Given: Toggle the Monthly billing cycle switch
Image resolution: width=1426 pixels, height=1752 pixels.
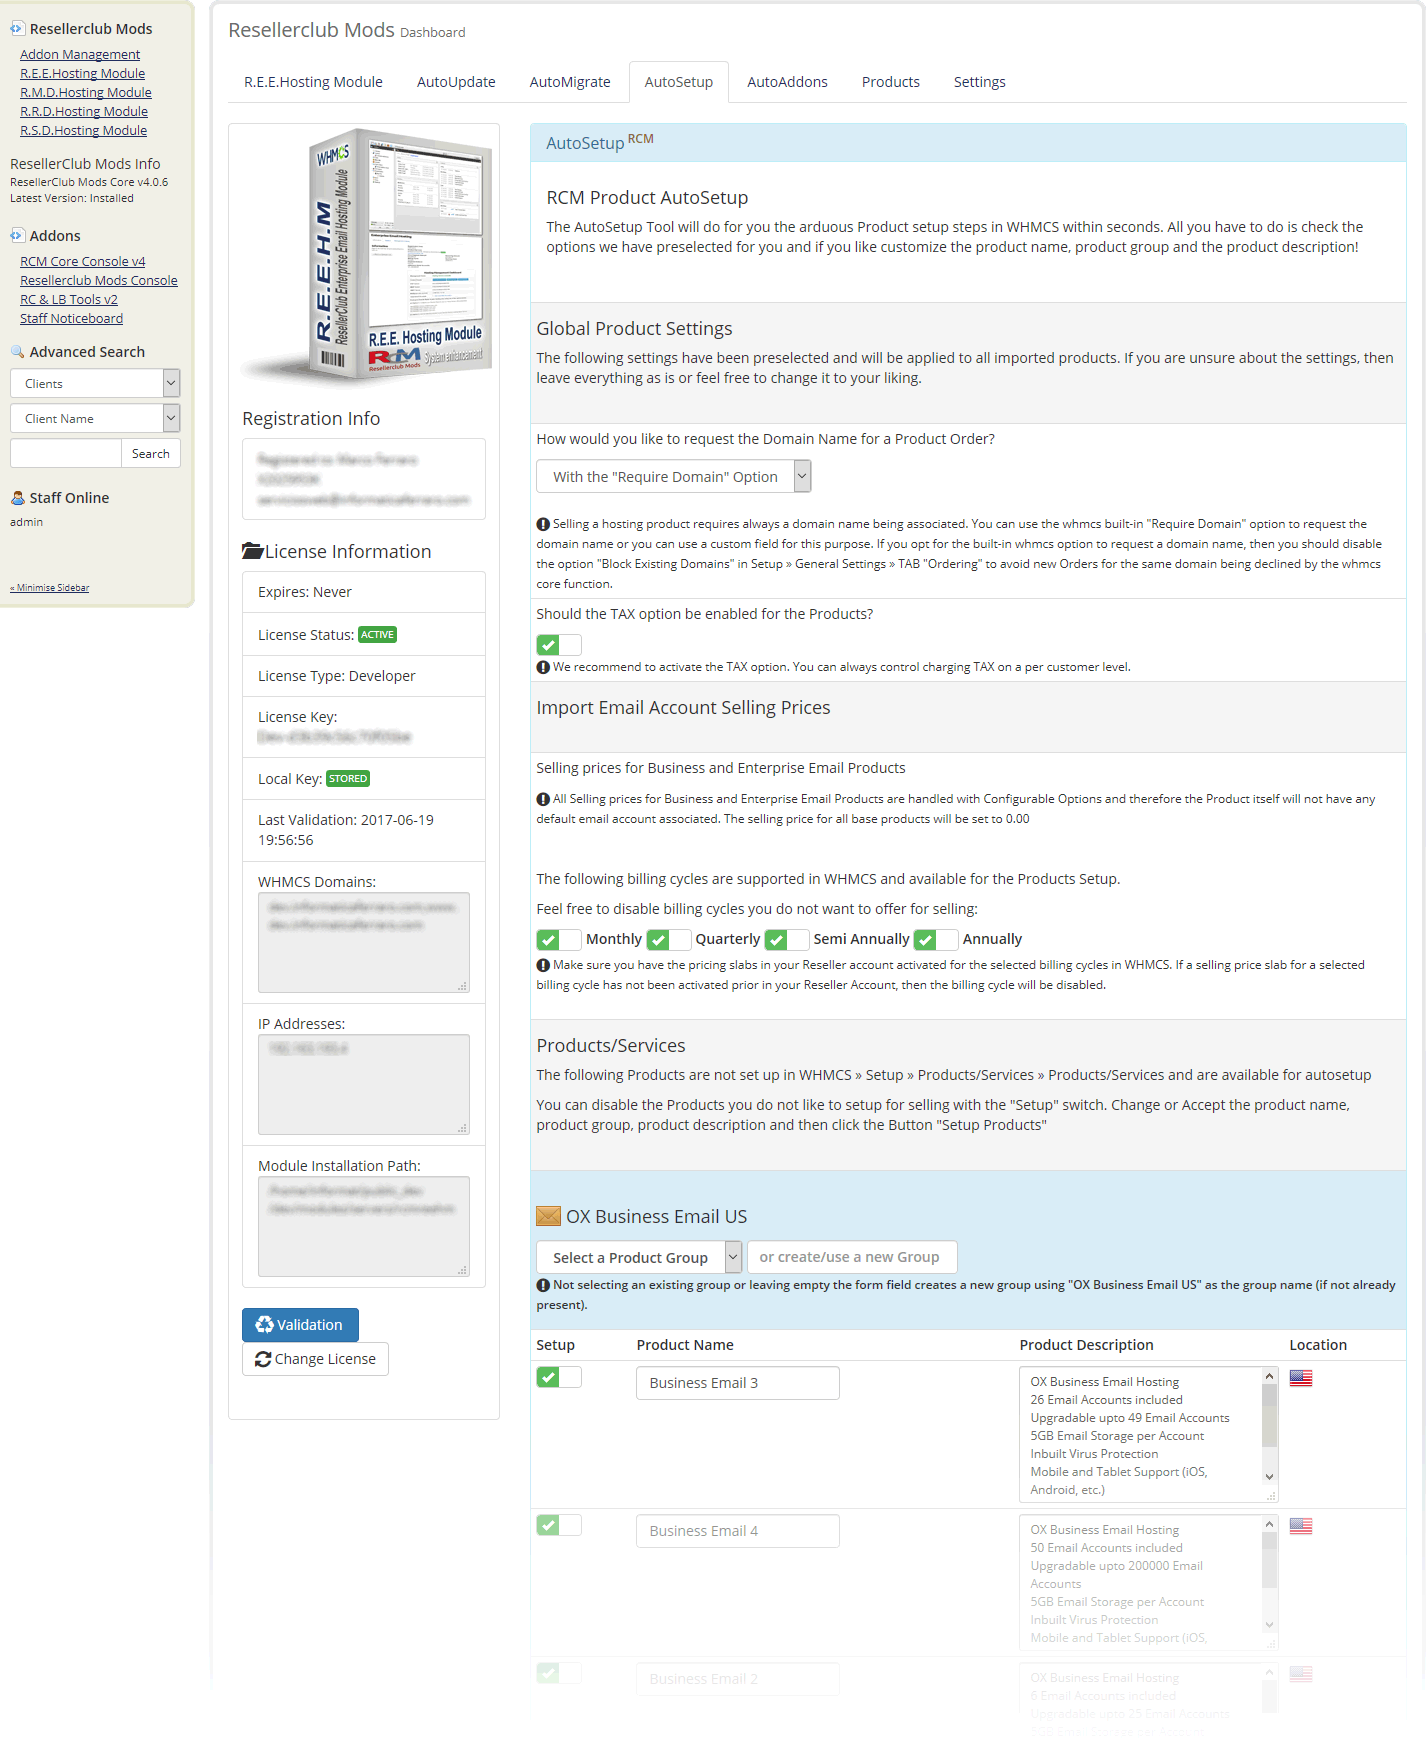Looking at the screenshot, I should (559, 939).
